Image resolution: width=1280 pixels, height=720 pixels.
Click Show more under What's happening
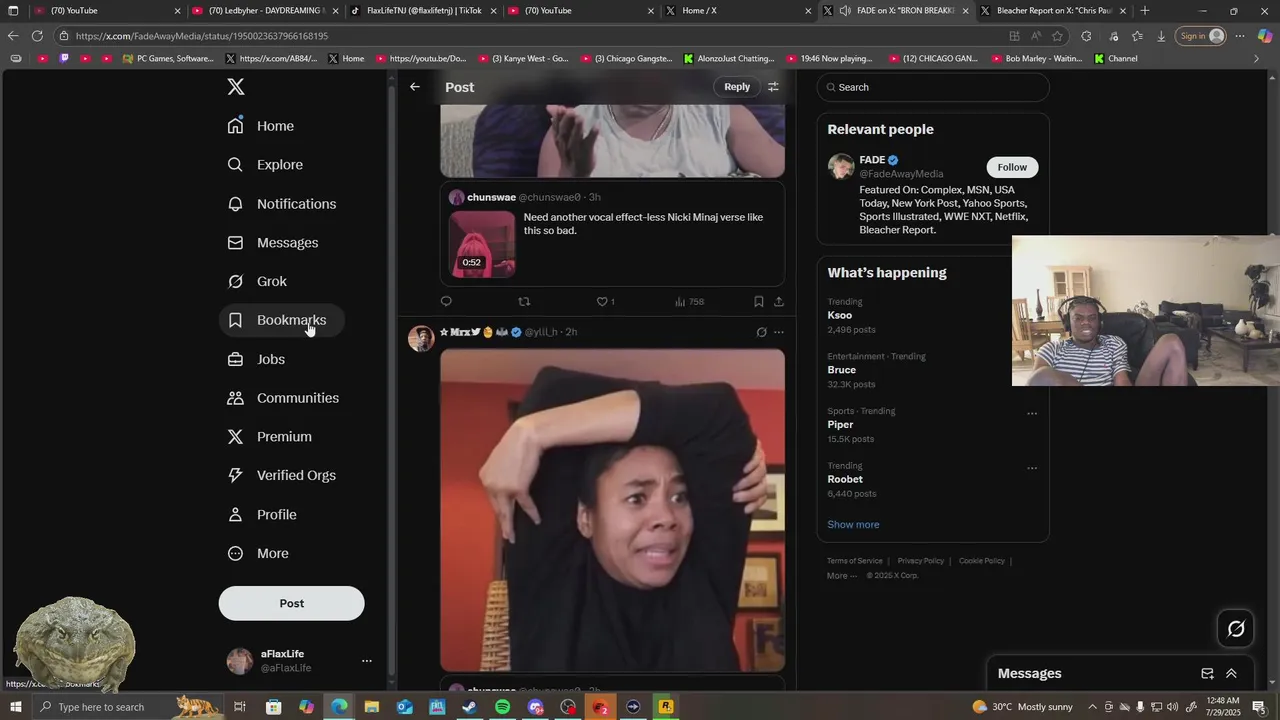click(853, 524)
